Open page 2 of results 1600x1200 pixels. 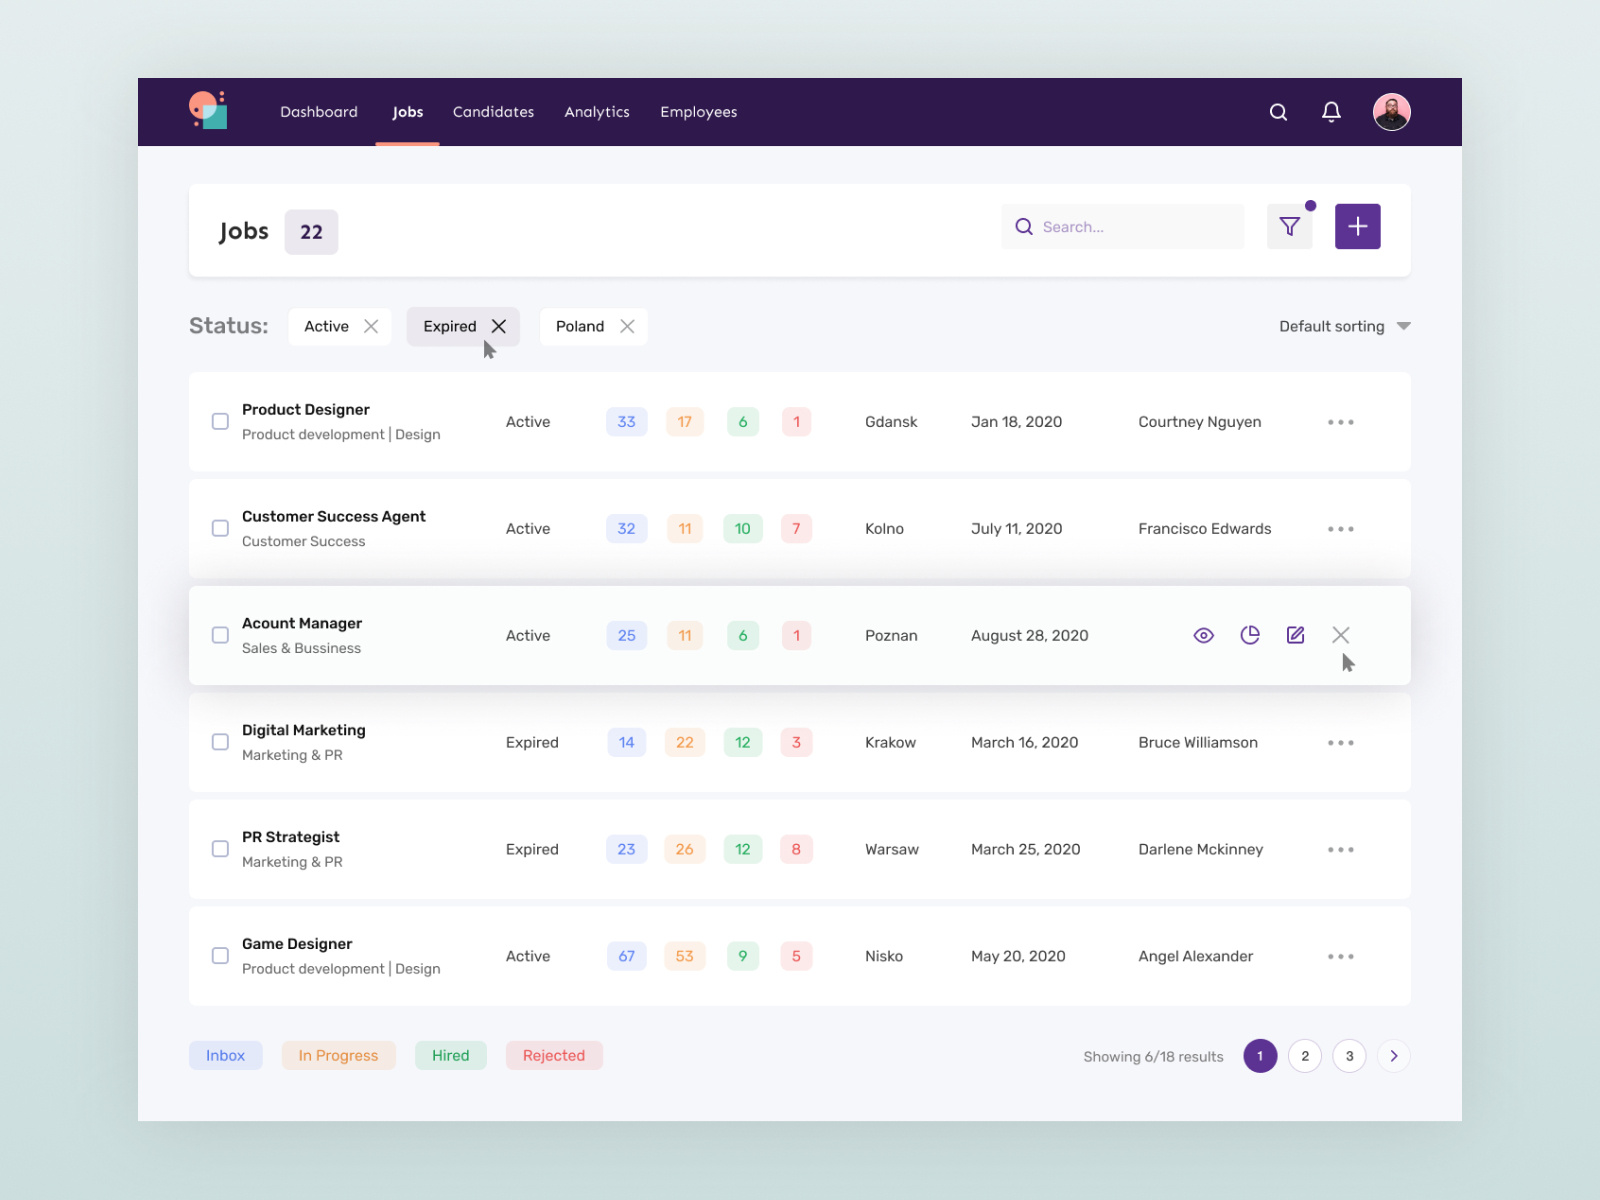(x=1304, y=1055)
